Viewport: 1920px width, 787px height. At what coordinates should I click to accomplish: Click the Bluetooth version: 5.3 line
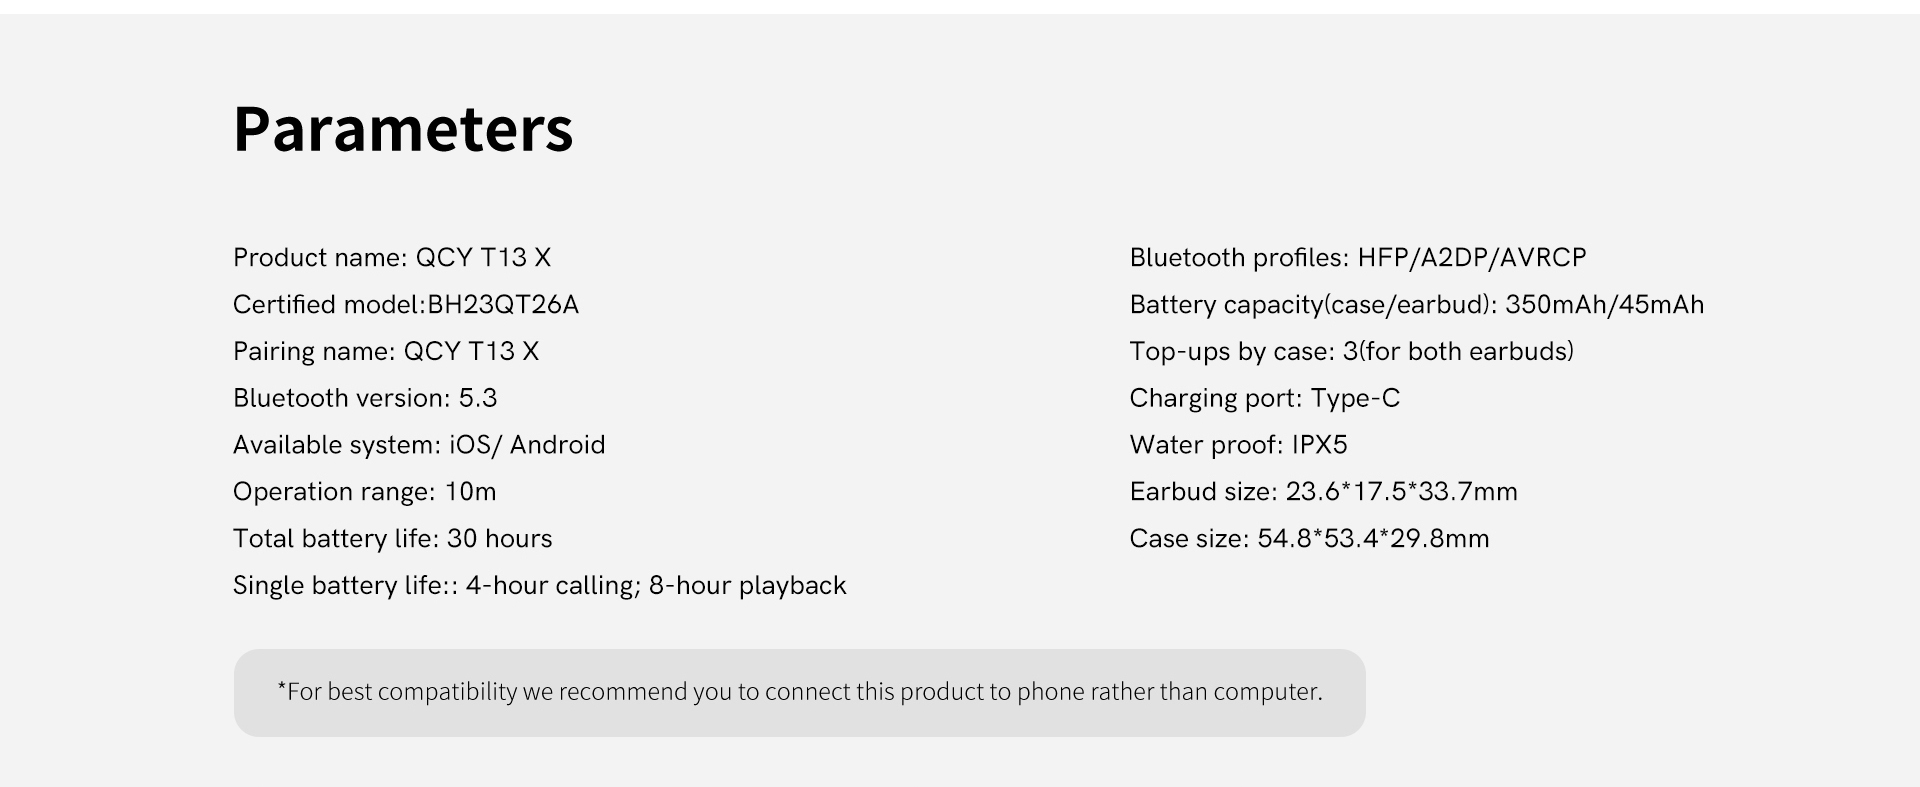click(x=365, y=399)
